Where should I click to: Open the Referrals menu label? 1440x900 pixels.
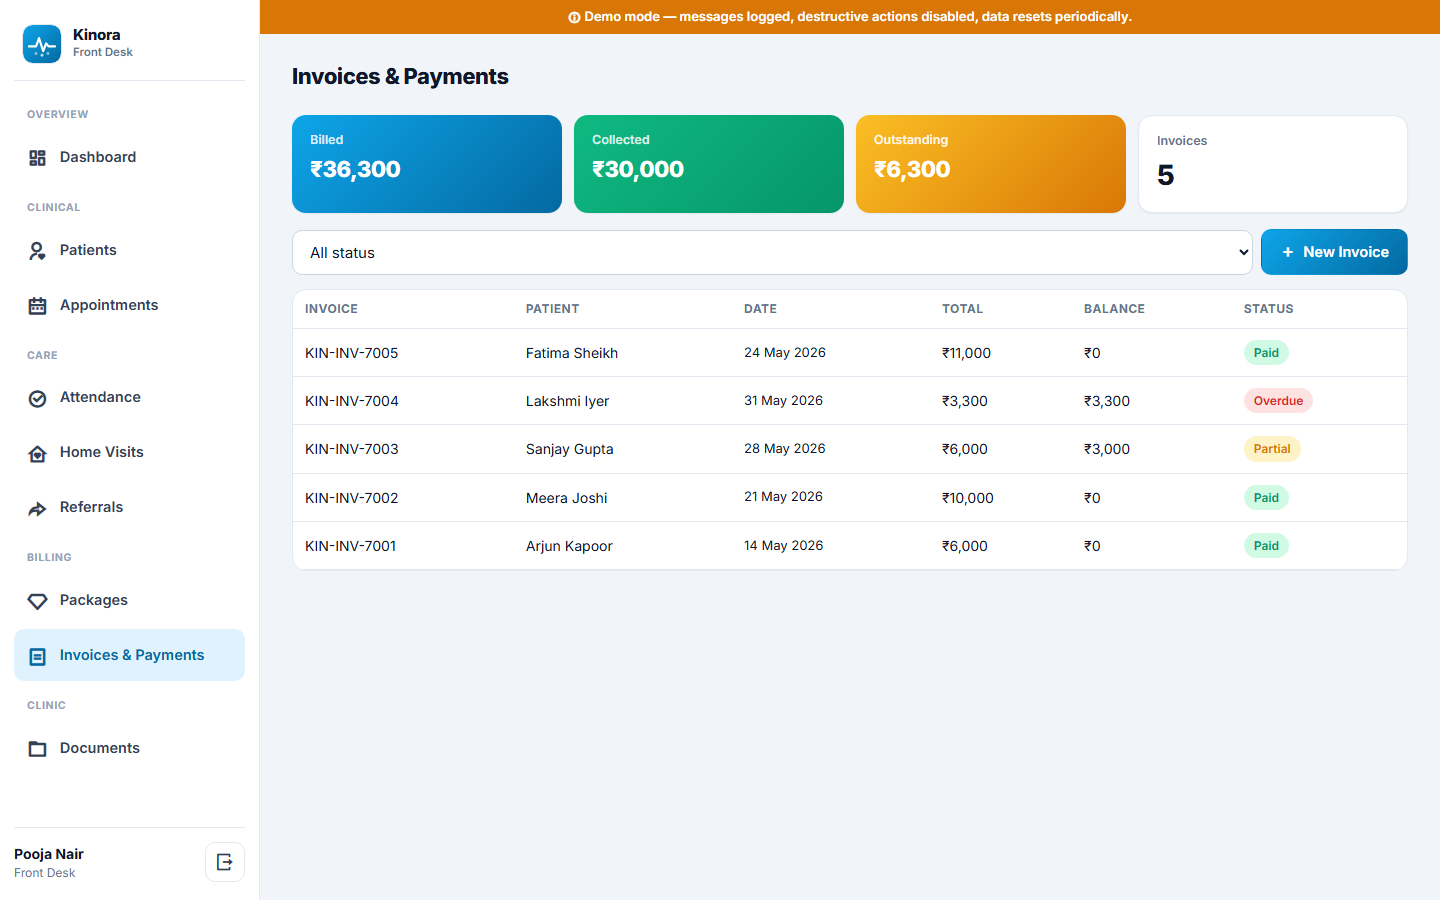91,507
